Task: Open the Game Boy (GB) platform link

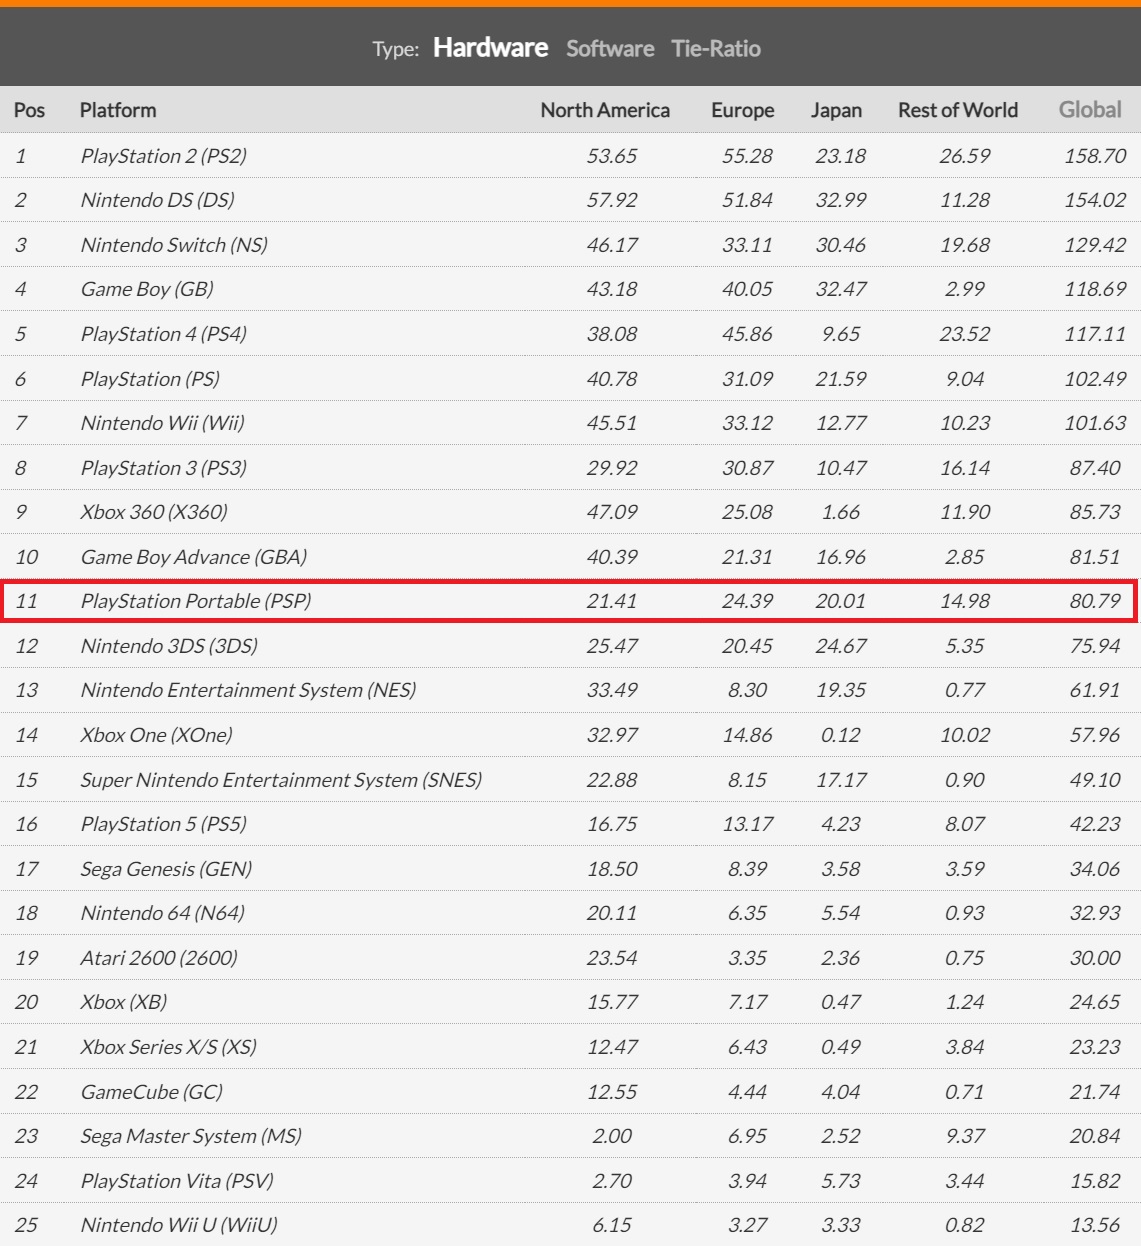Action: coord(147,289)
